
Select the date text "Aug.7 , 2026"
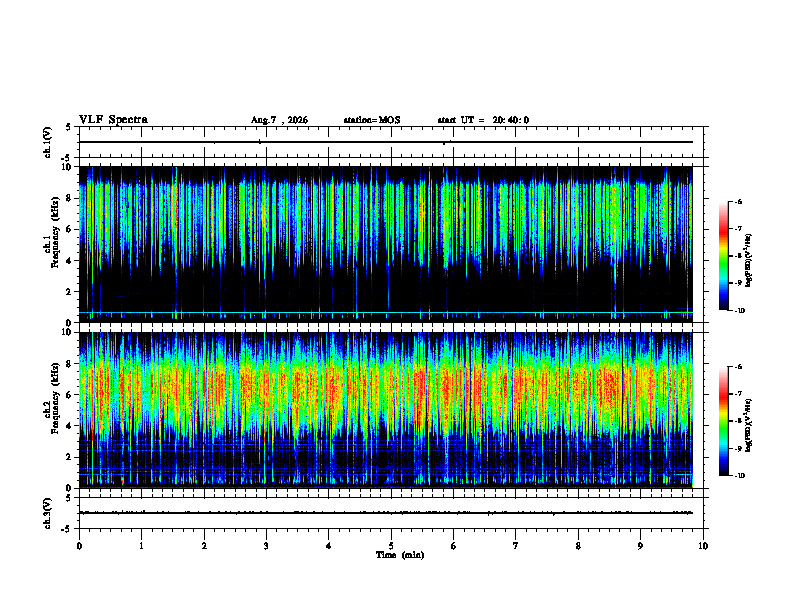point(279,120)
